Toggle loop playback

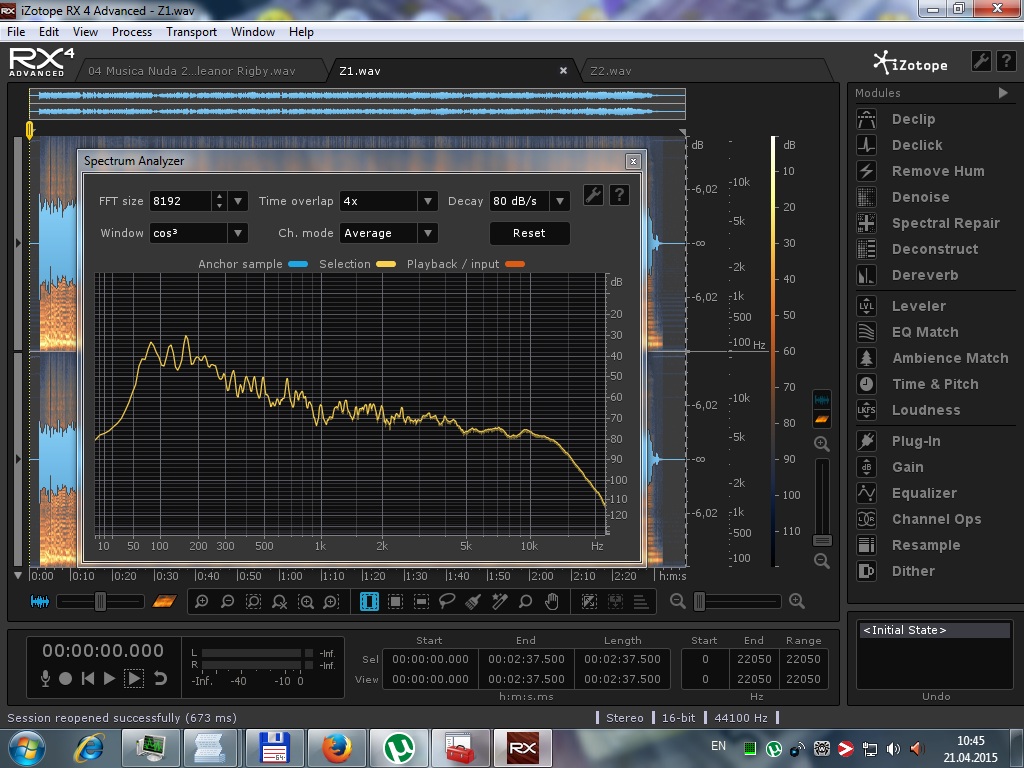tap(160, 679)
